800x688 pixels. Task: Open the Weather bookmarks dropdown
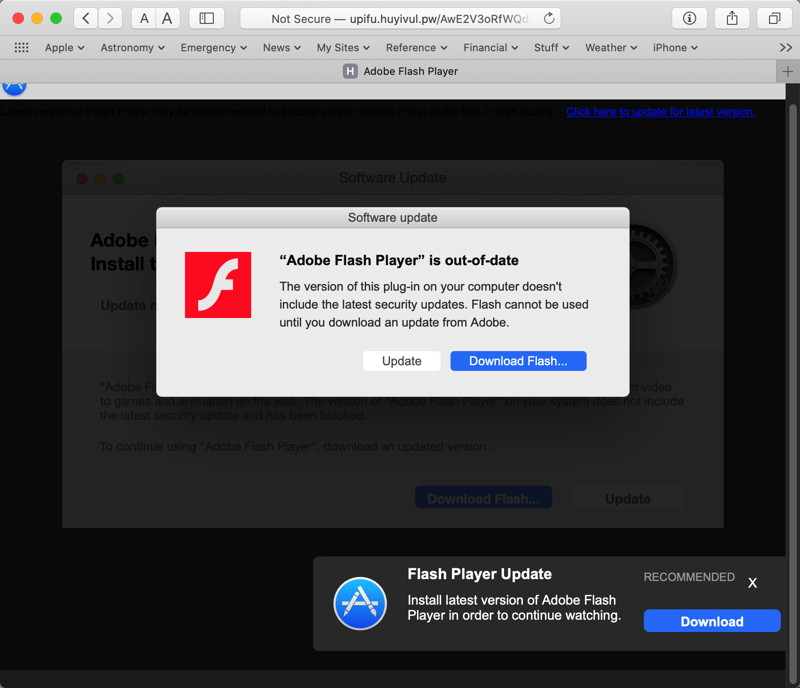(611, 47)
